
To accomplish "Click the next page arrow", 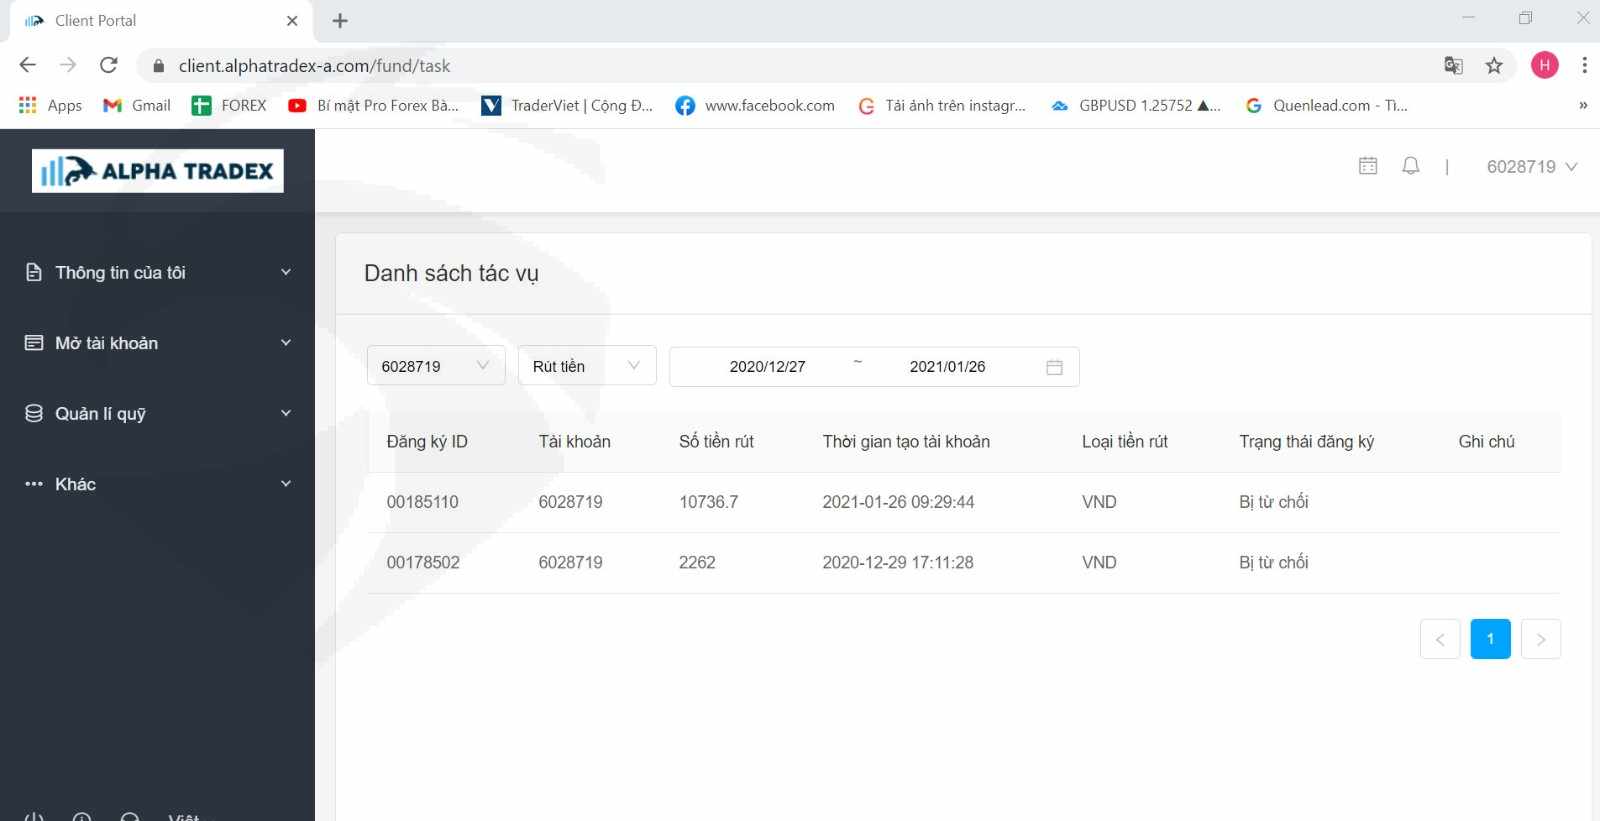I will pos(1540,639).
